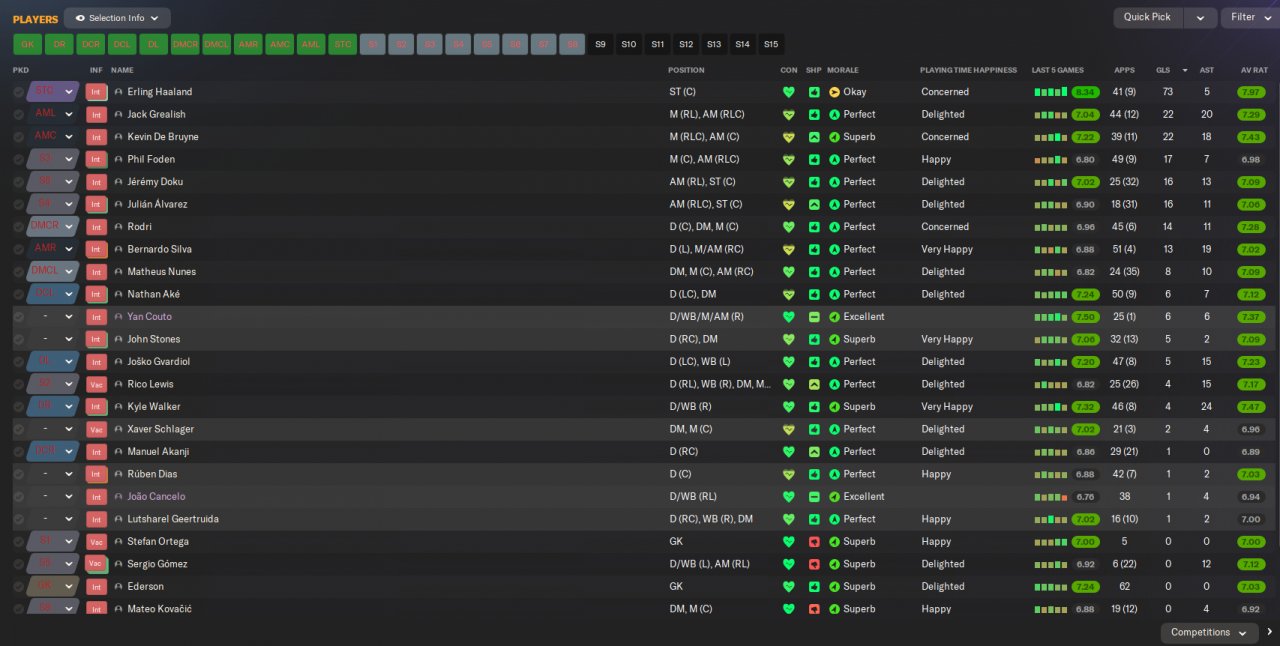This screenshot has width=1280, height=646.
Task: Toggle the selection checkmark for Ederson
Action: 18,586
